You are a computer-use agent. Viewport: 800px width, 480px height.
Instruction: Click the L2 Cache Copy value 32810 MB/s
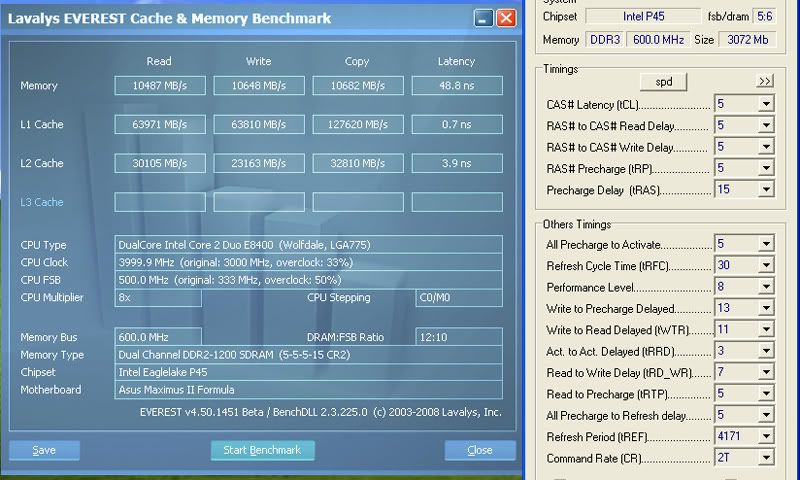click(x=358, y=163)
